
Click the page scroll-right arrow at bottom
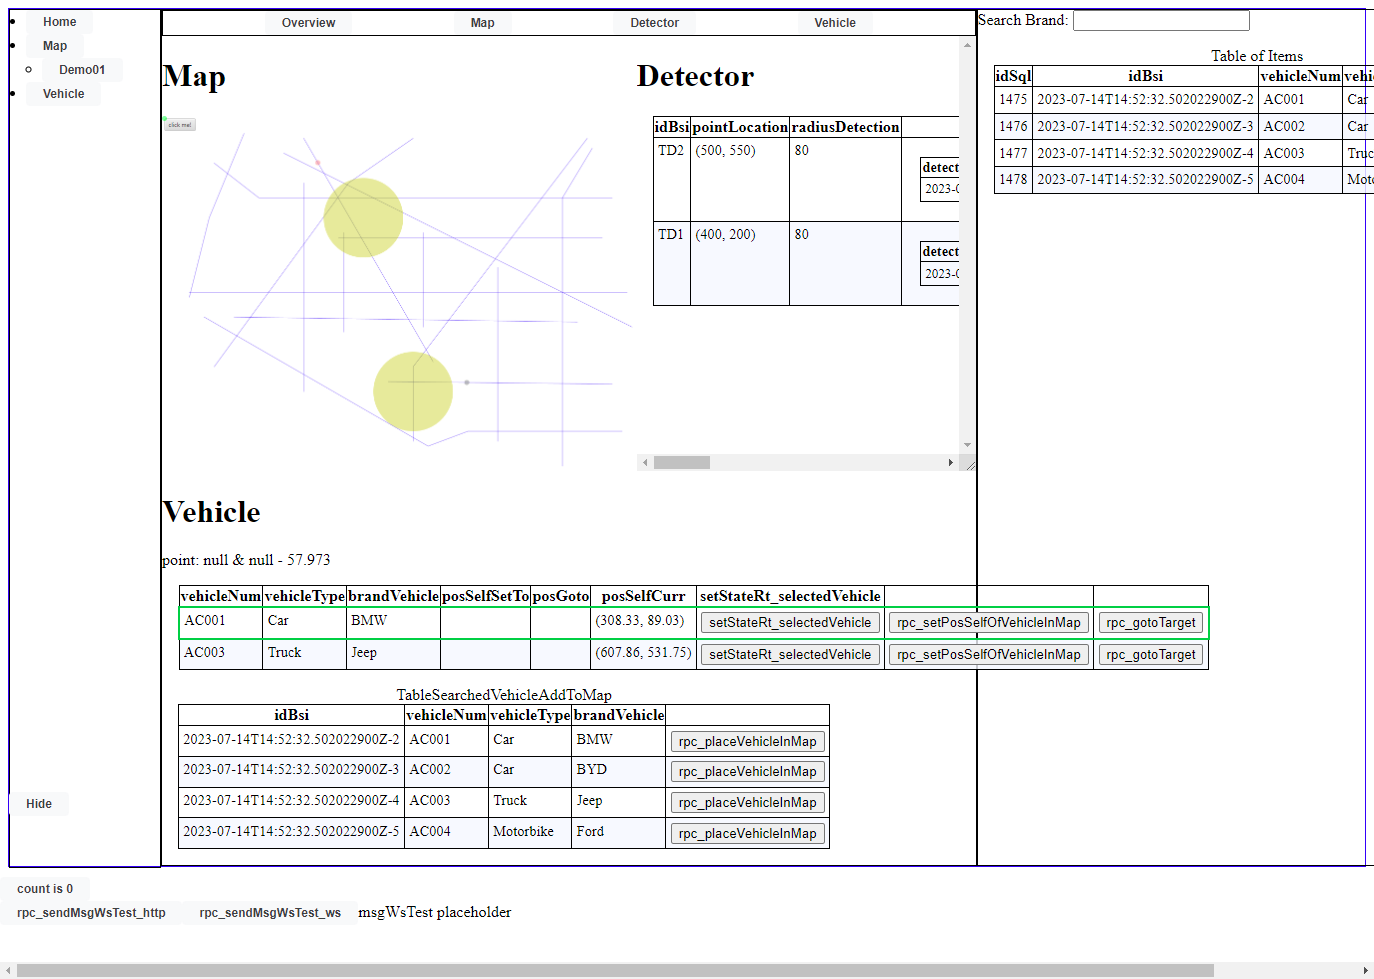tap(1366, 971)
